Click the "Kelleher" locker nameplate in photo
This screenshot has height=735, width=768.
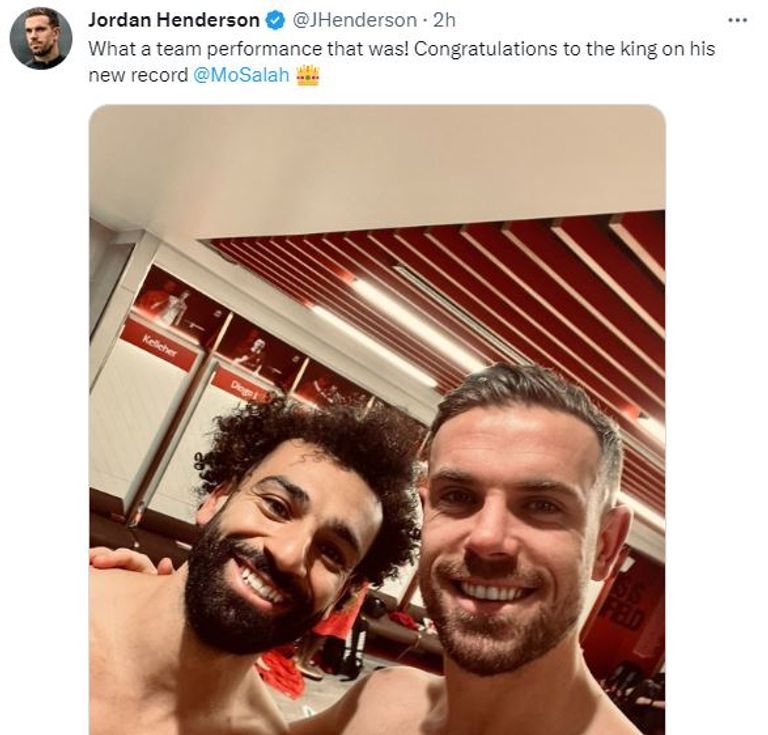coord(159,344)
